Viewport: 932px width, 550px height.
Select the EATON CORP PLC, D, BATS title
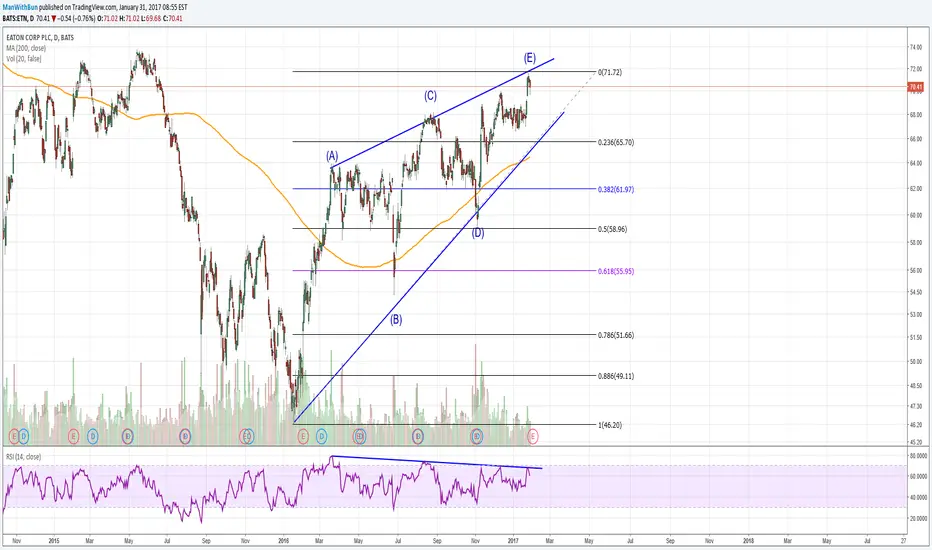pyautogui.click(x=40, y=37)
